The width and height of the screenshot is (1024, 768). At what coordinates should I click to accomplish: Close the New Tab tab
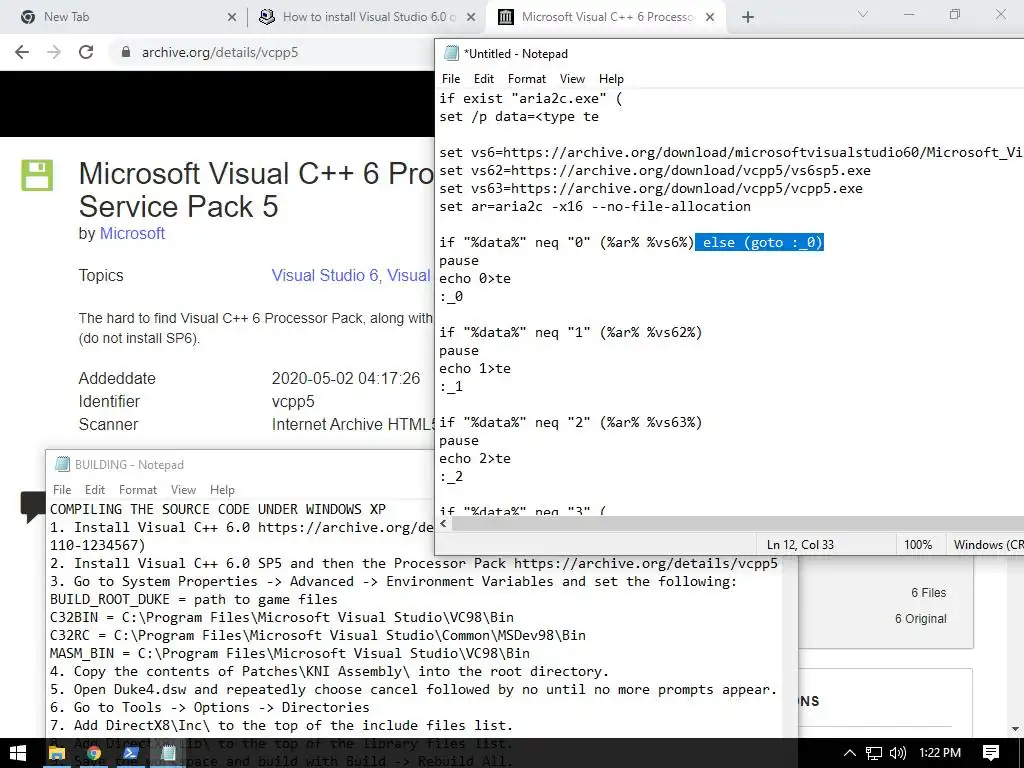tap(231, 17)
